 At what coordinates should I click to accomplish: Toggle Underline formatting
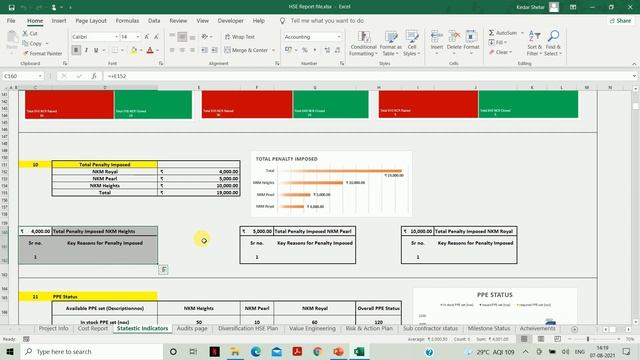(96, 50)
